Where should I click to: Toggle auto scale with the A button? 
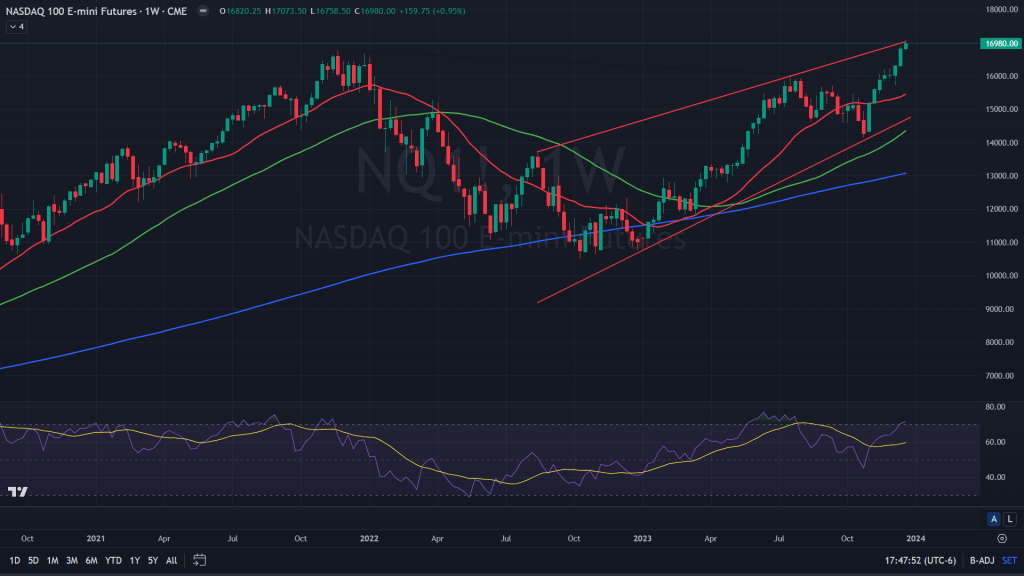[993, 518]
